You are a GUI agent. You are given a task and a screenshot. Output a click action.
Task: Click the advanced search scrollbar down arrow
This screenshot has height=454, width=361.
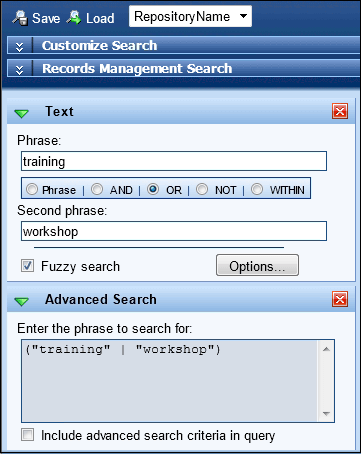pos(326,414)
